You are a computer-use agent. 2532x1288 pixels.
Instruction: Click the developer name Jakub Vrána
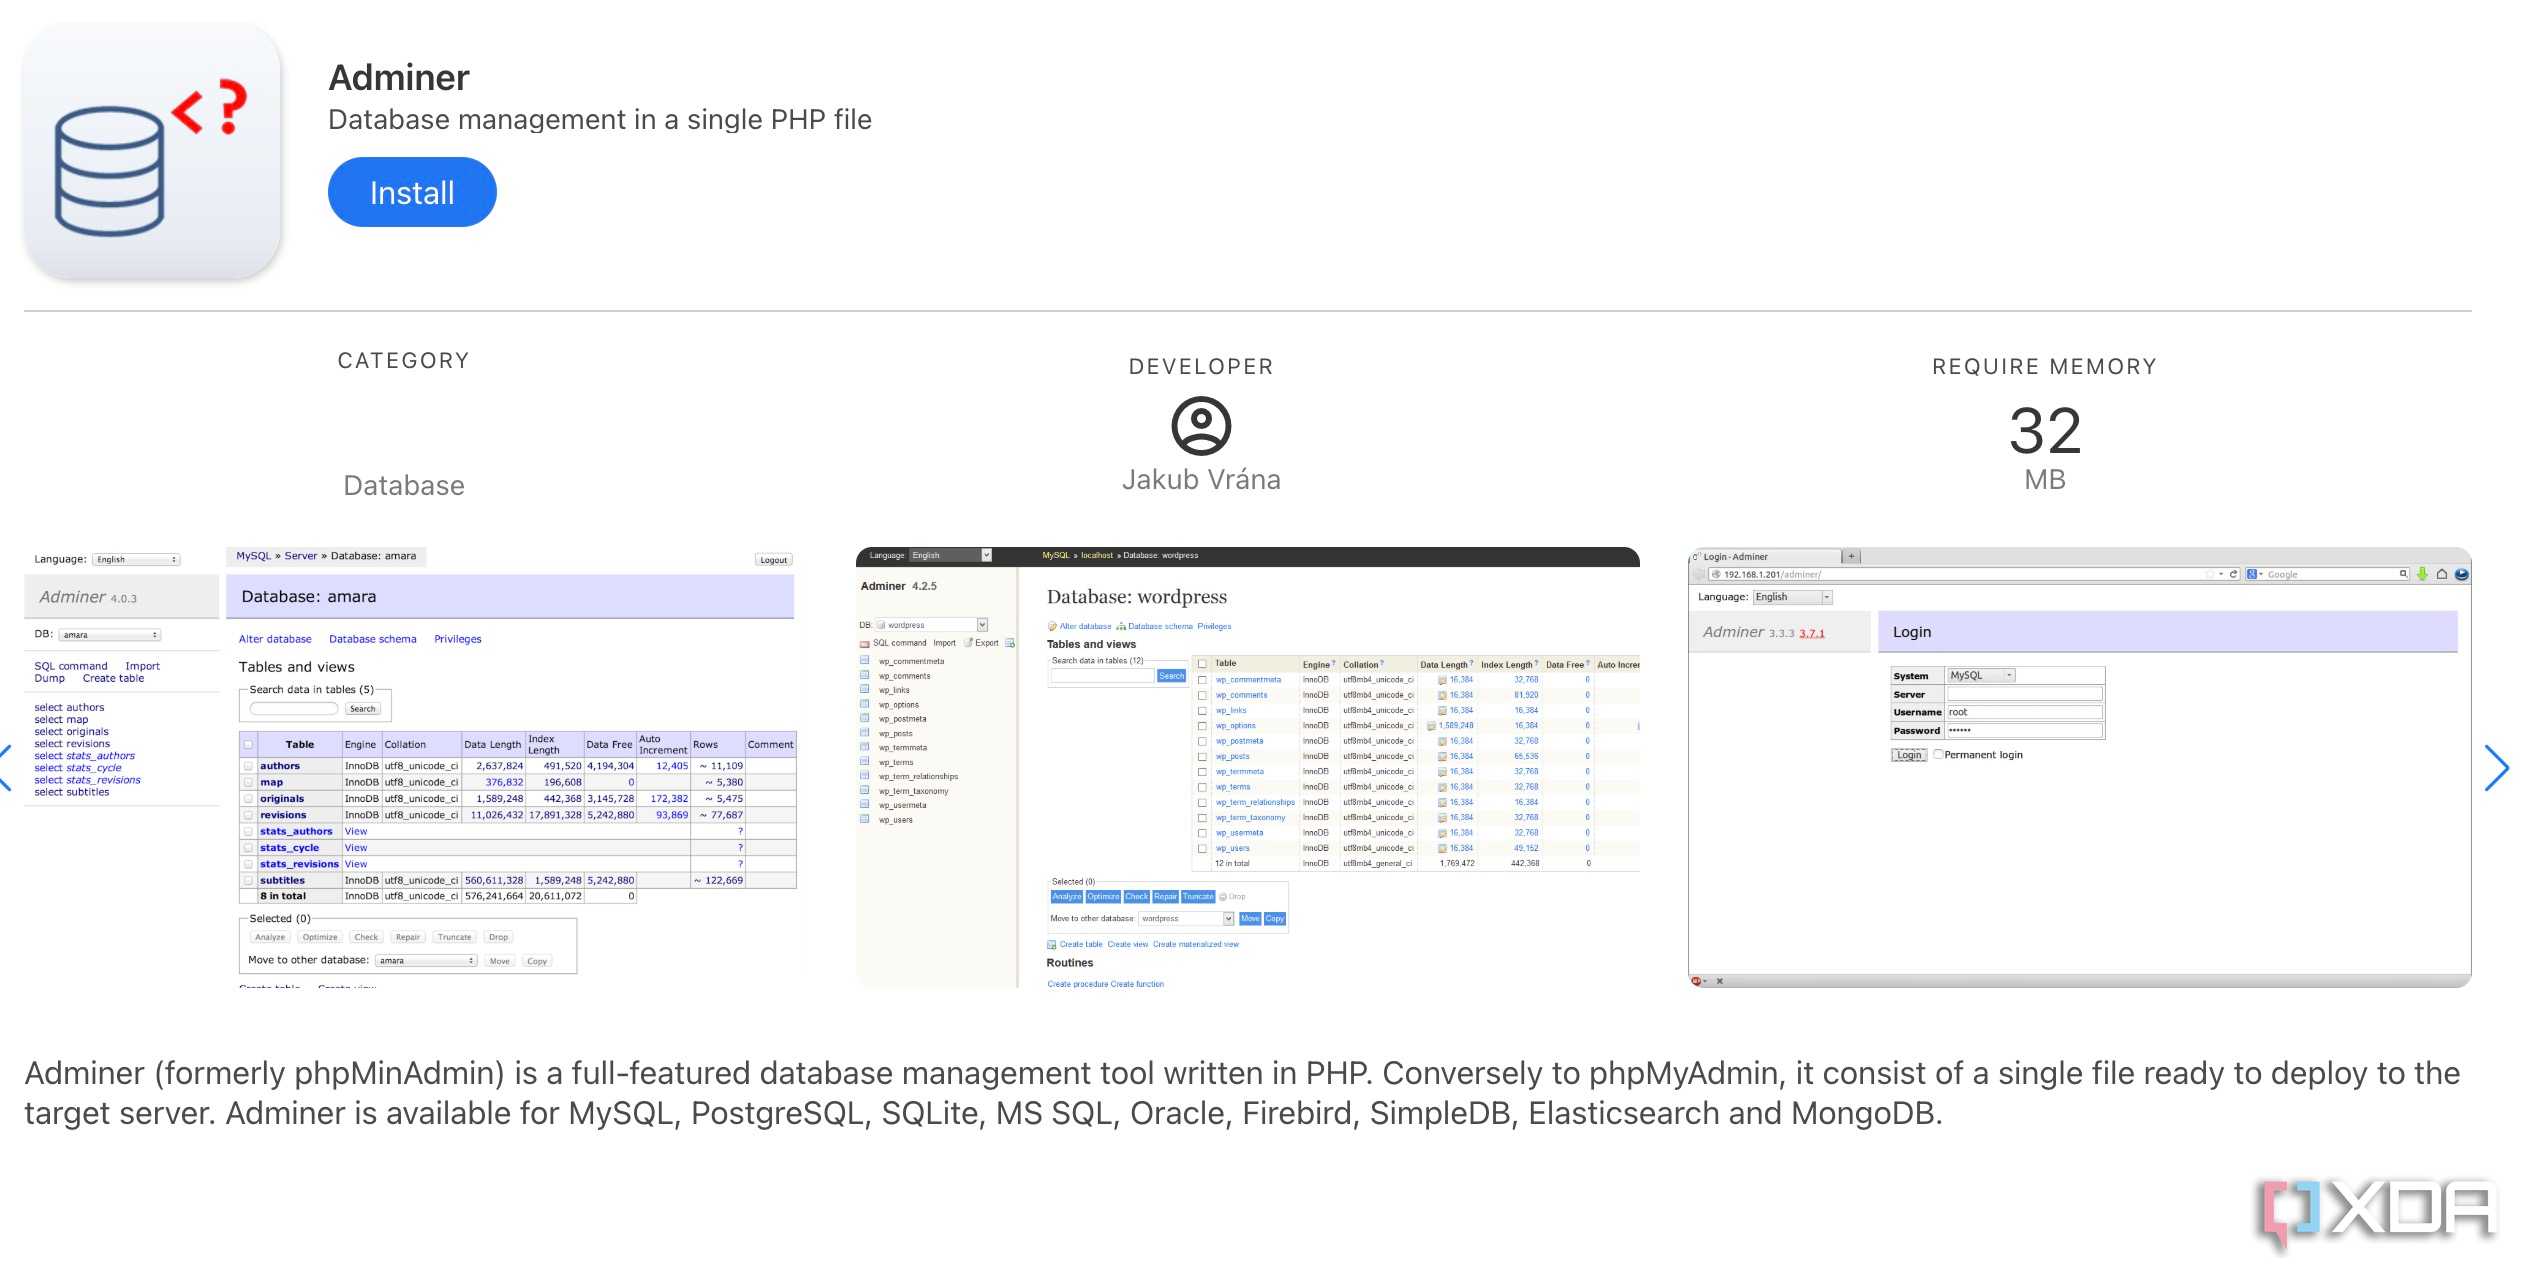coord(1201,480)
